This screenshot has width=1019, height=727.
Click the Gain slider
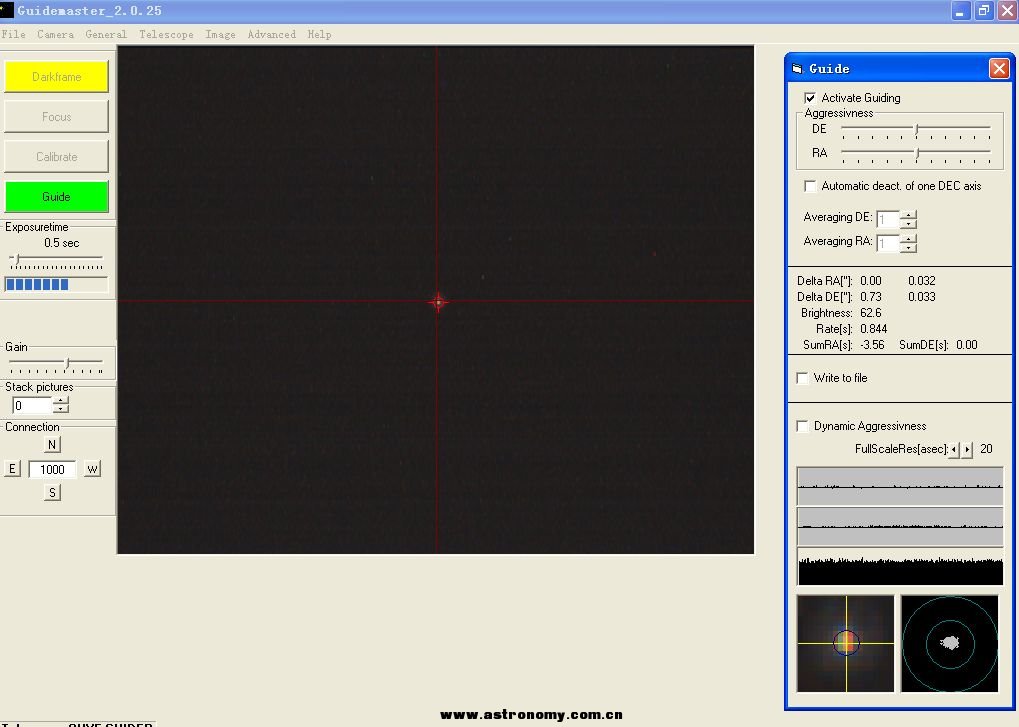click(57, 365)
